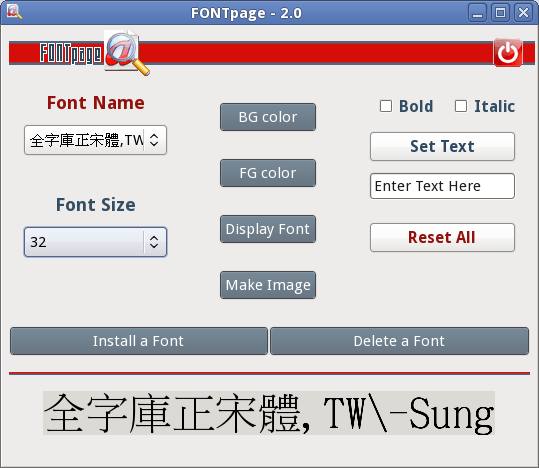The height and width of the screenshot is (468, 539).
Task: Close the FONTpage window
Action: 523,13
